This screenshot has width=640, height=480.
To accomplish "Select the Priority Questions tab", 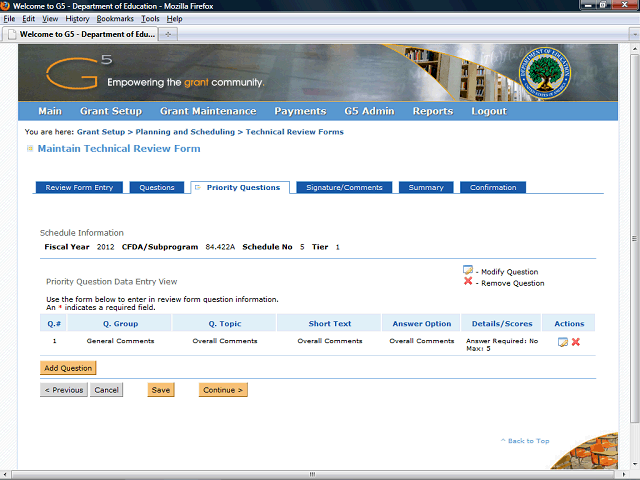I will coord(240,187).
